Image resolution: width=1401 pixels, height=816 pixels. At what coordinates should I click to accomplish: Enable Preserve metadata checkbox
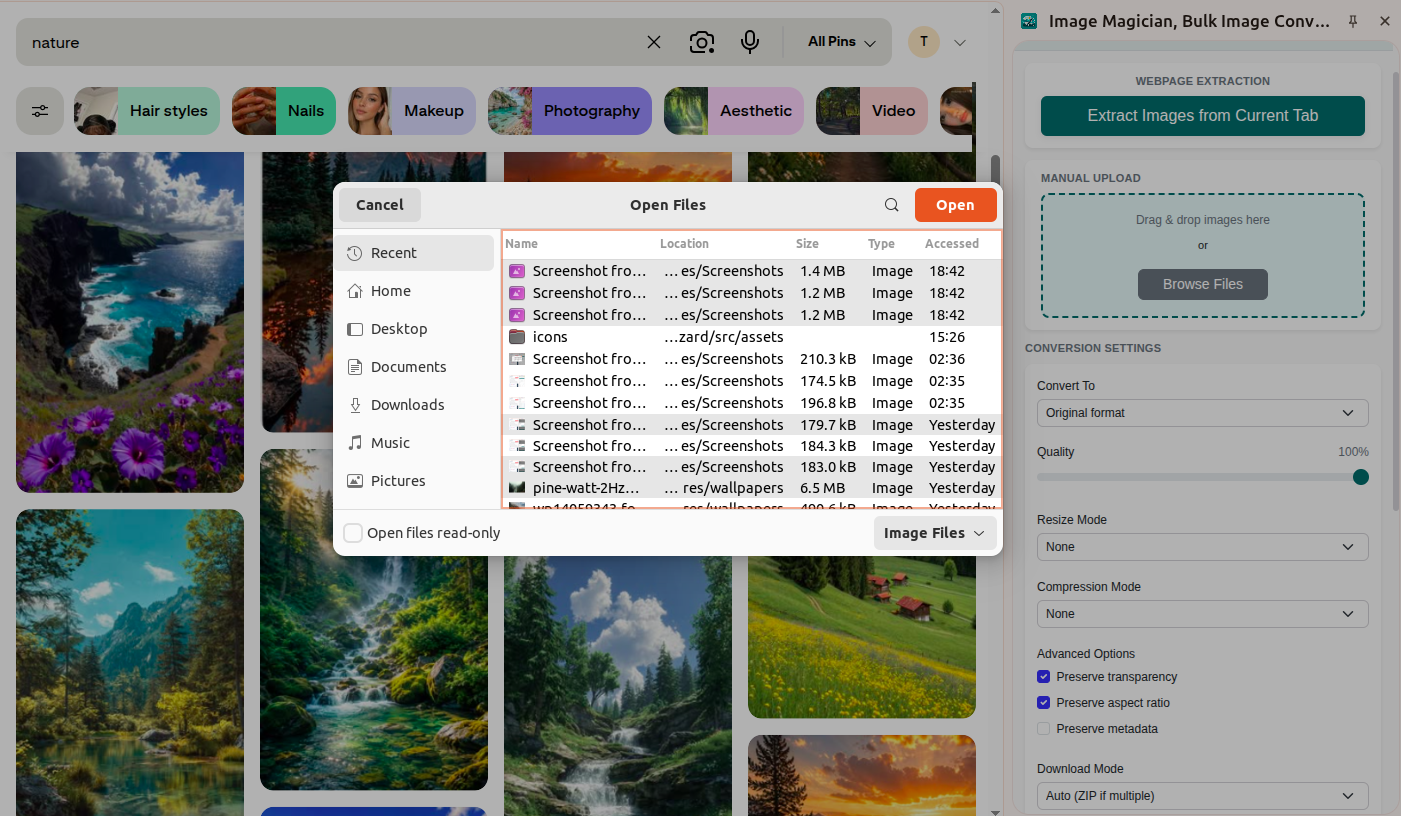(x=1044, y=729)
